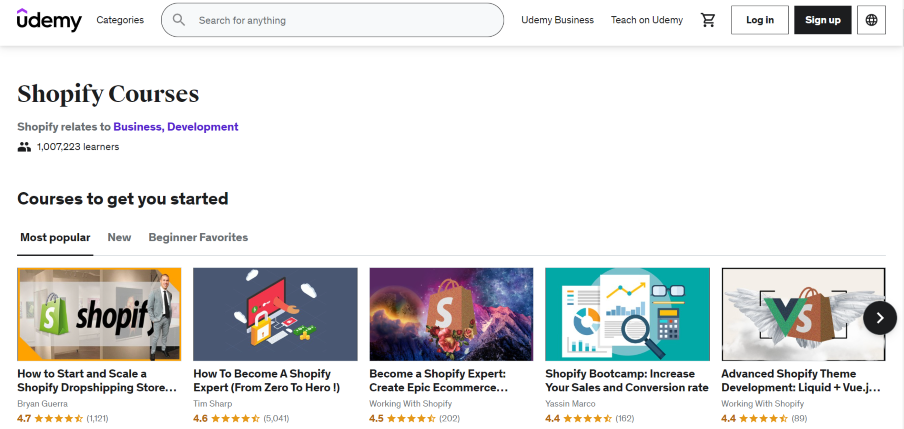Click the Log in button
Viewport: 904px width, 429px height.
760,20
